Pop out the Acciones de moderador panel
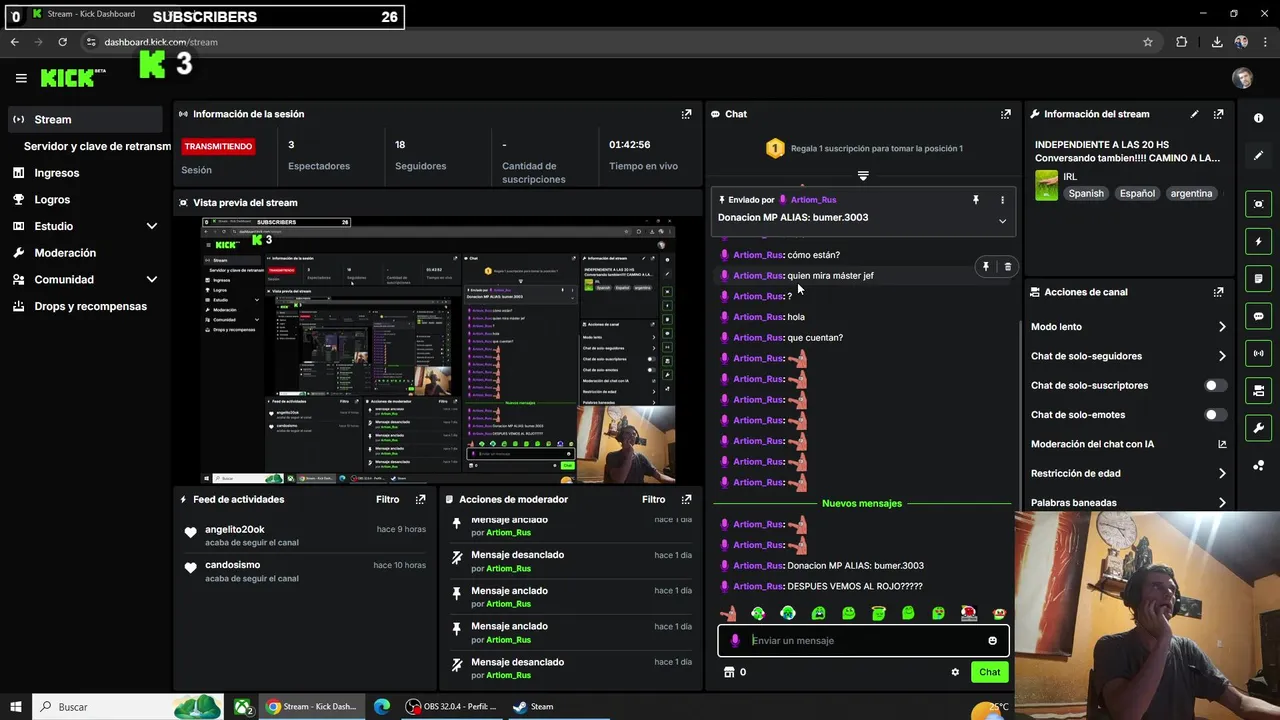 pos(686,499)
